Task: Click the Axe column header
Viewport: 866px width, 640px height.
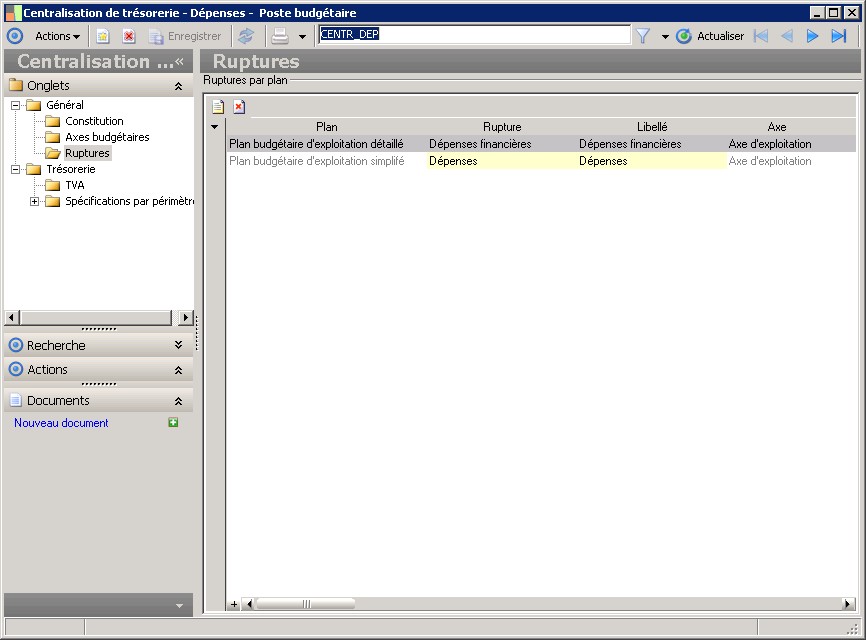Action: [777, 127]
